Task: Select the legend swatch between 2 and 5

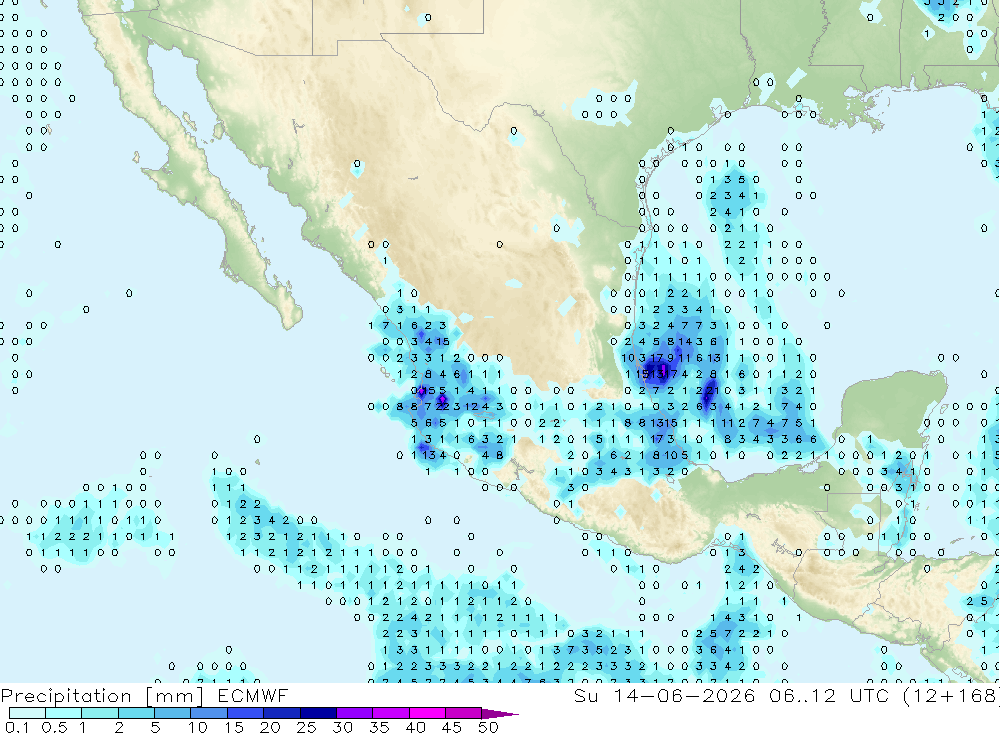Action: tap(136, 713)
